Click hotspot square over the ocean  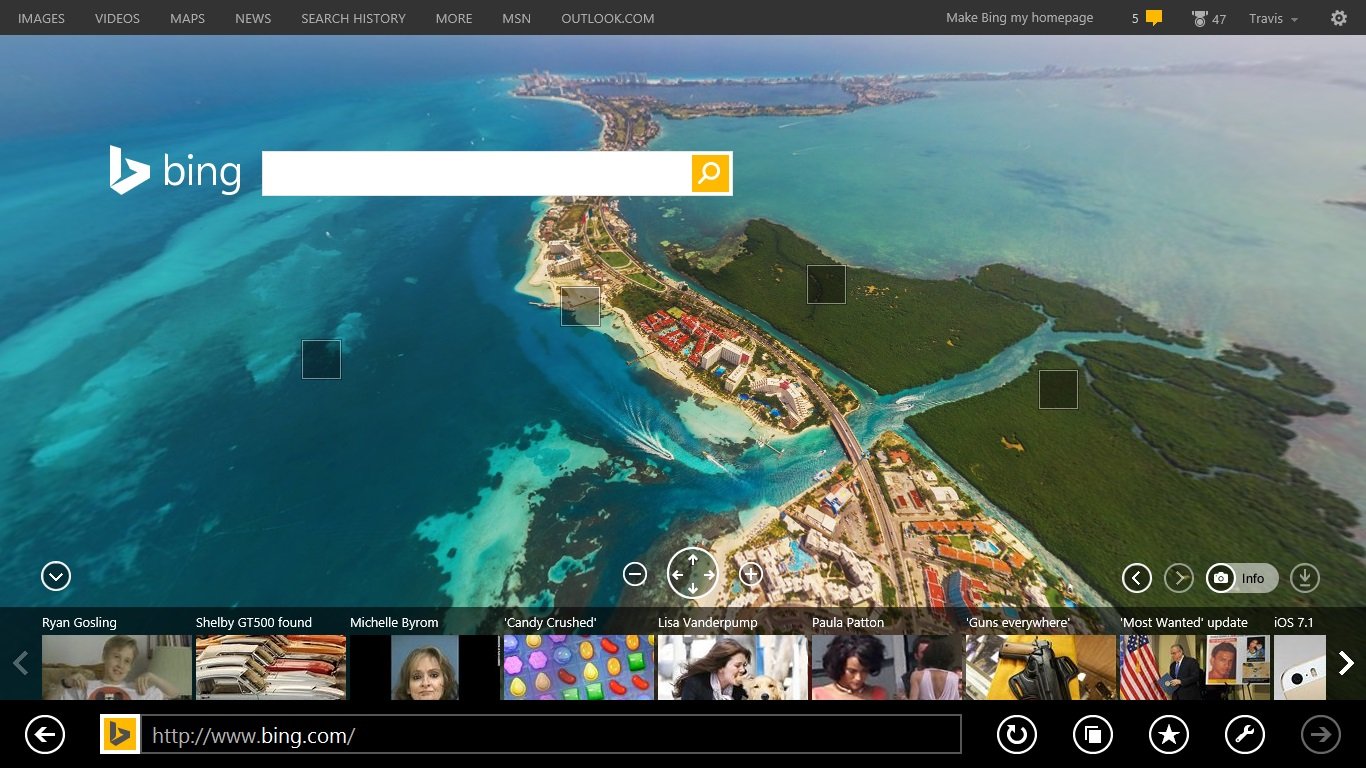click(x=321, y=359)
